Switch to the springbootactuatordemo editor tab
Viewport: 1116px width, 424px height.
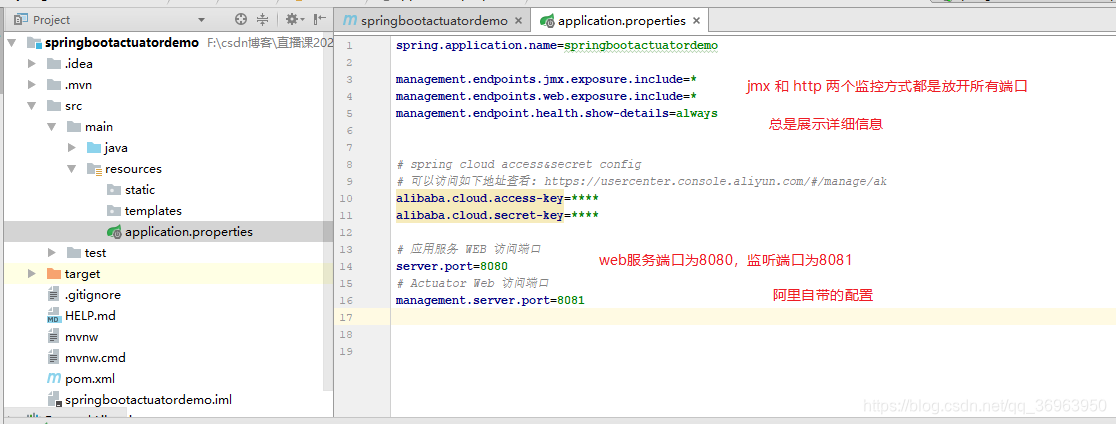pyautogui.click(x=433, y=21)
